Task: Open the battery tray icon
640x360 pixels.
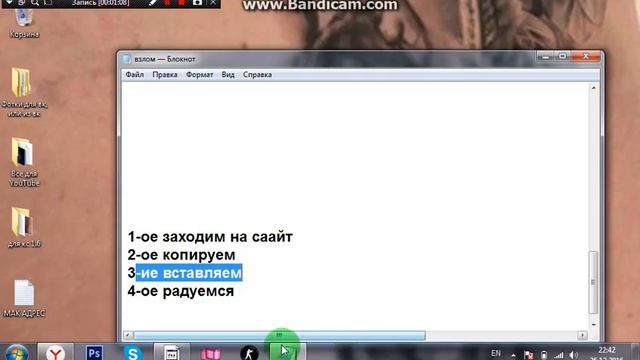Action: (x=544, y=355)
